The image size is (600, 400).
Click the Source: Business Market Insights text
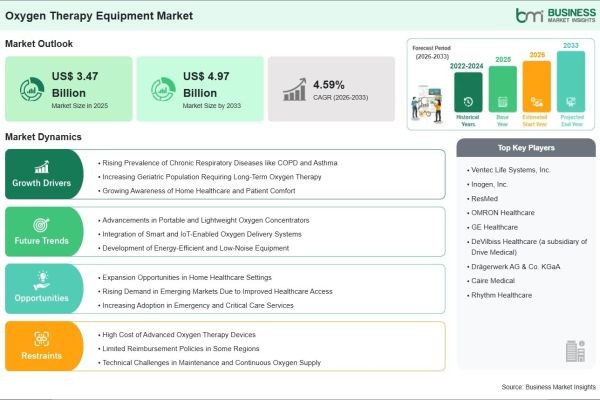pyautogui.click(x=549, y=387)
